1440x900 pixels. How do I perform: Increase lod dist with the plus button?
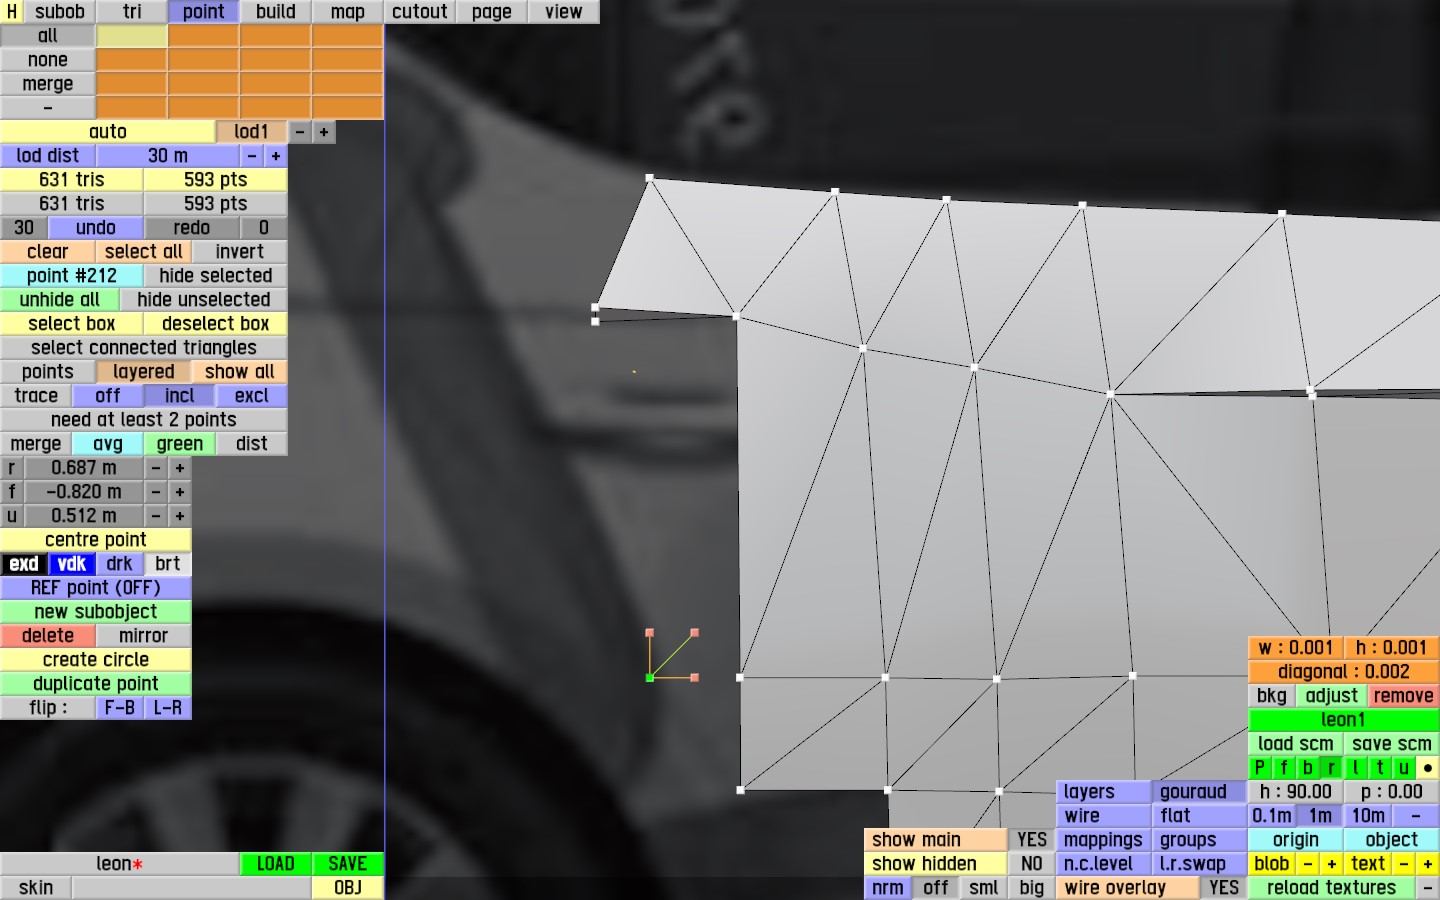276,156
